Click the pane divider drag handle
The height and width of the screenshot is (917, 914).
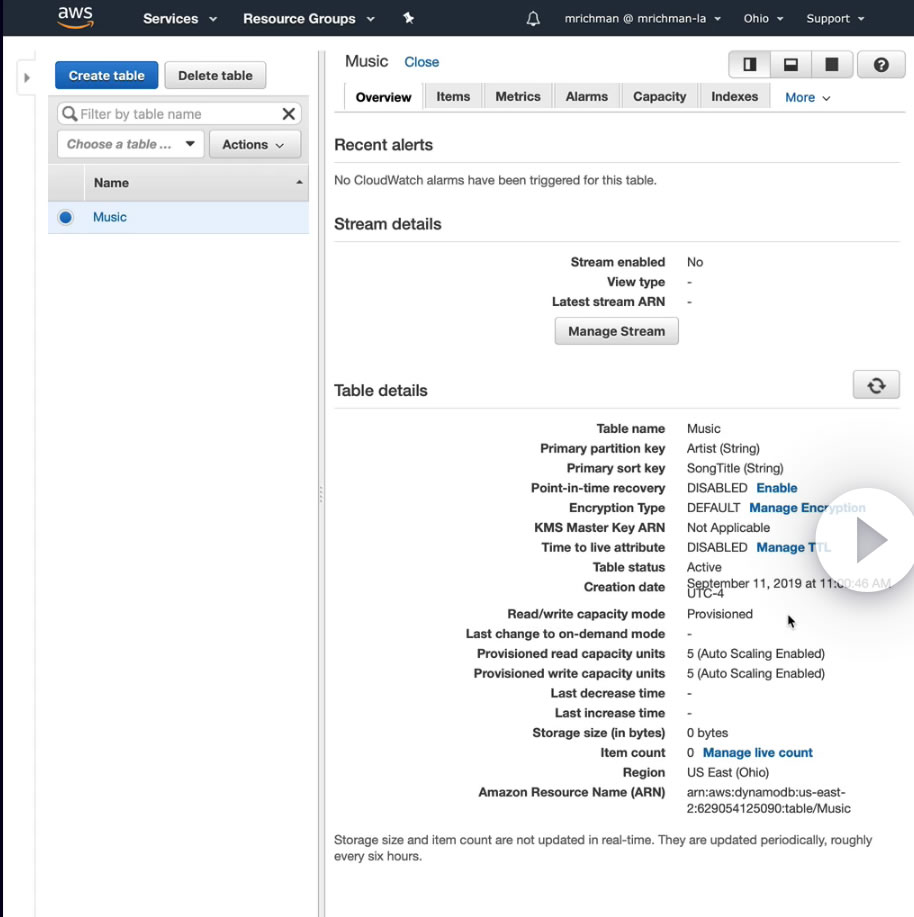tap(321, 494)
